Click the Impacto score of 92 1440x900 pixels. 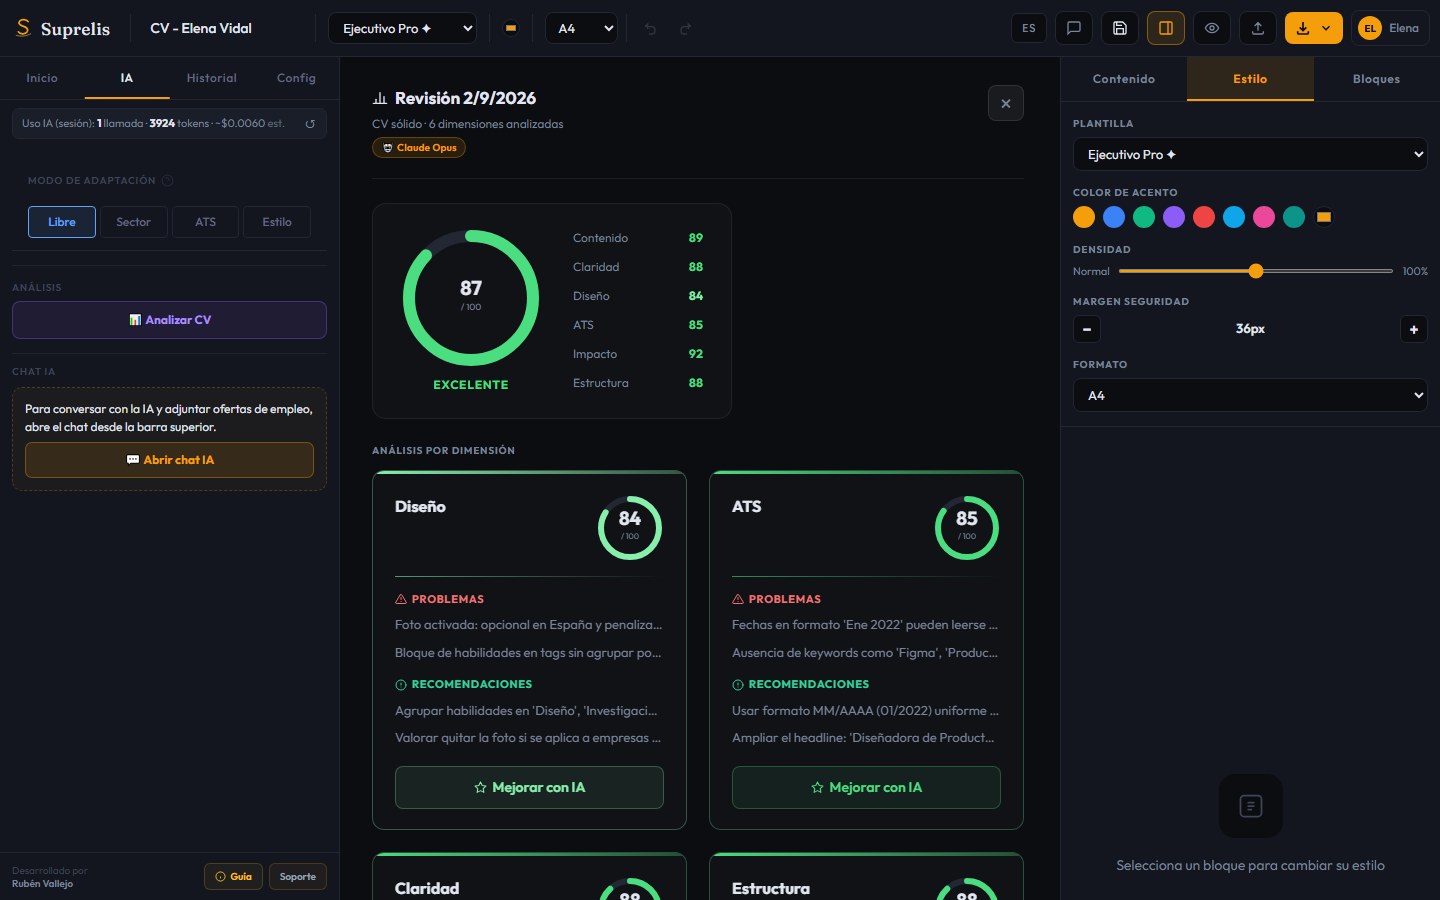coord(696,354)
